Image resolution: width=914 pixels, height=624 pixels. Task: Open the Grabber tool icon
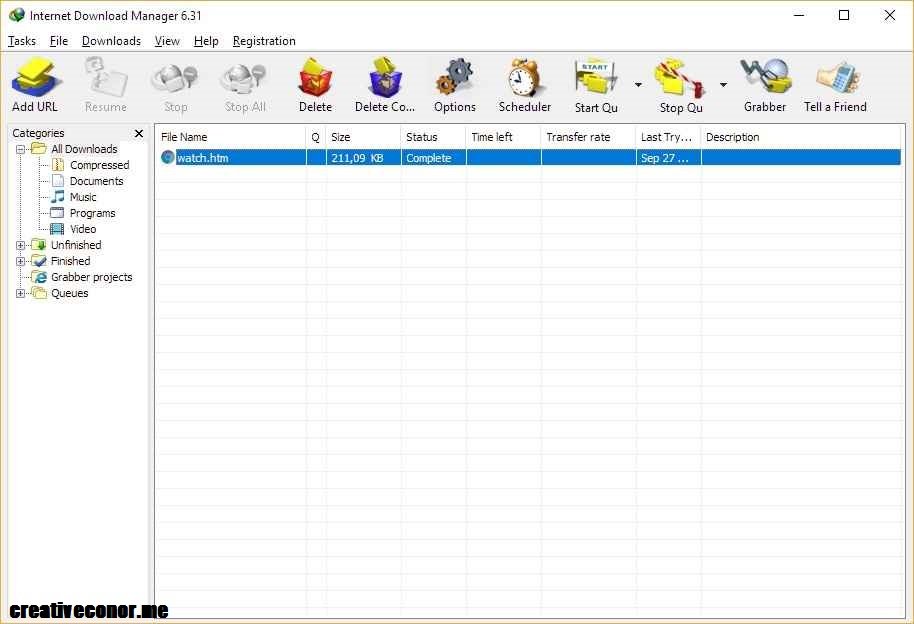(x=765, y=76)
